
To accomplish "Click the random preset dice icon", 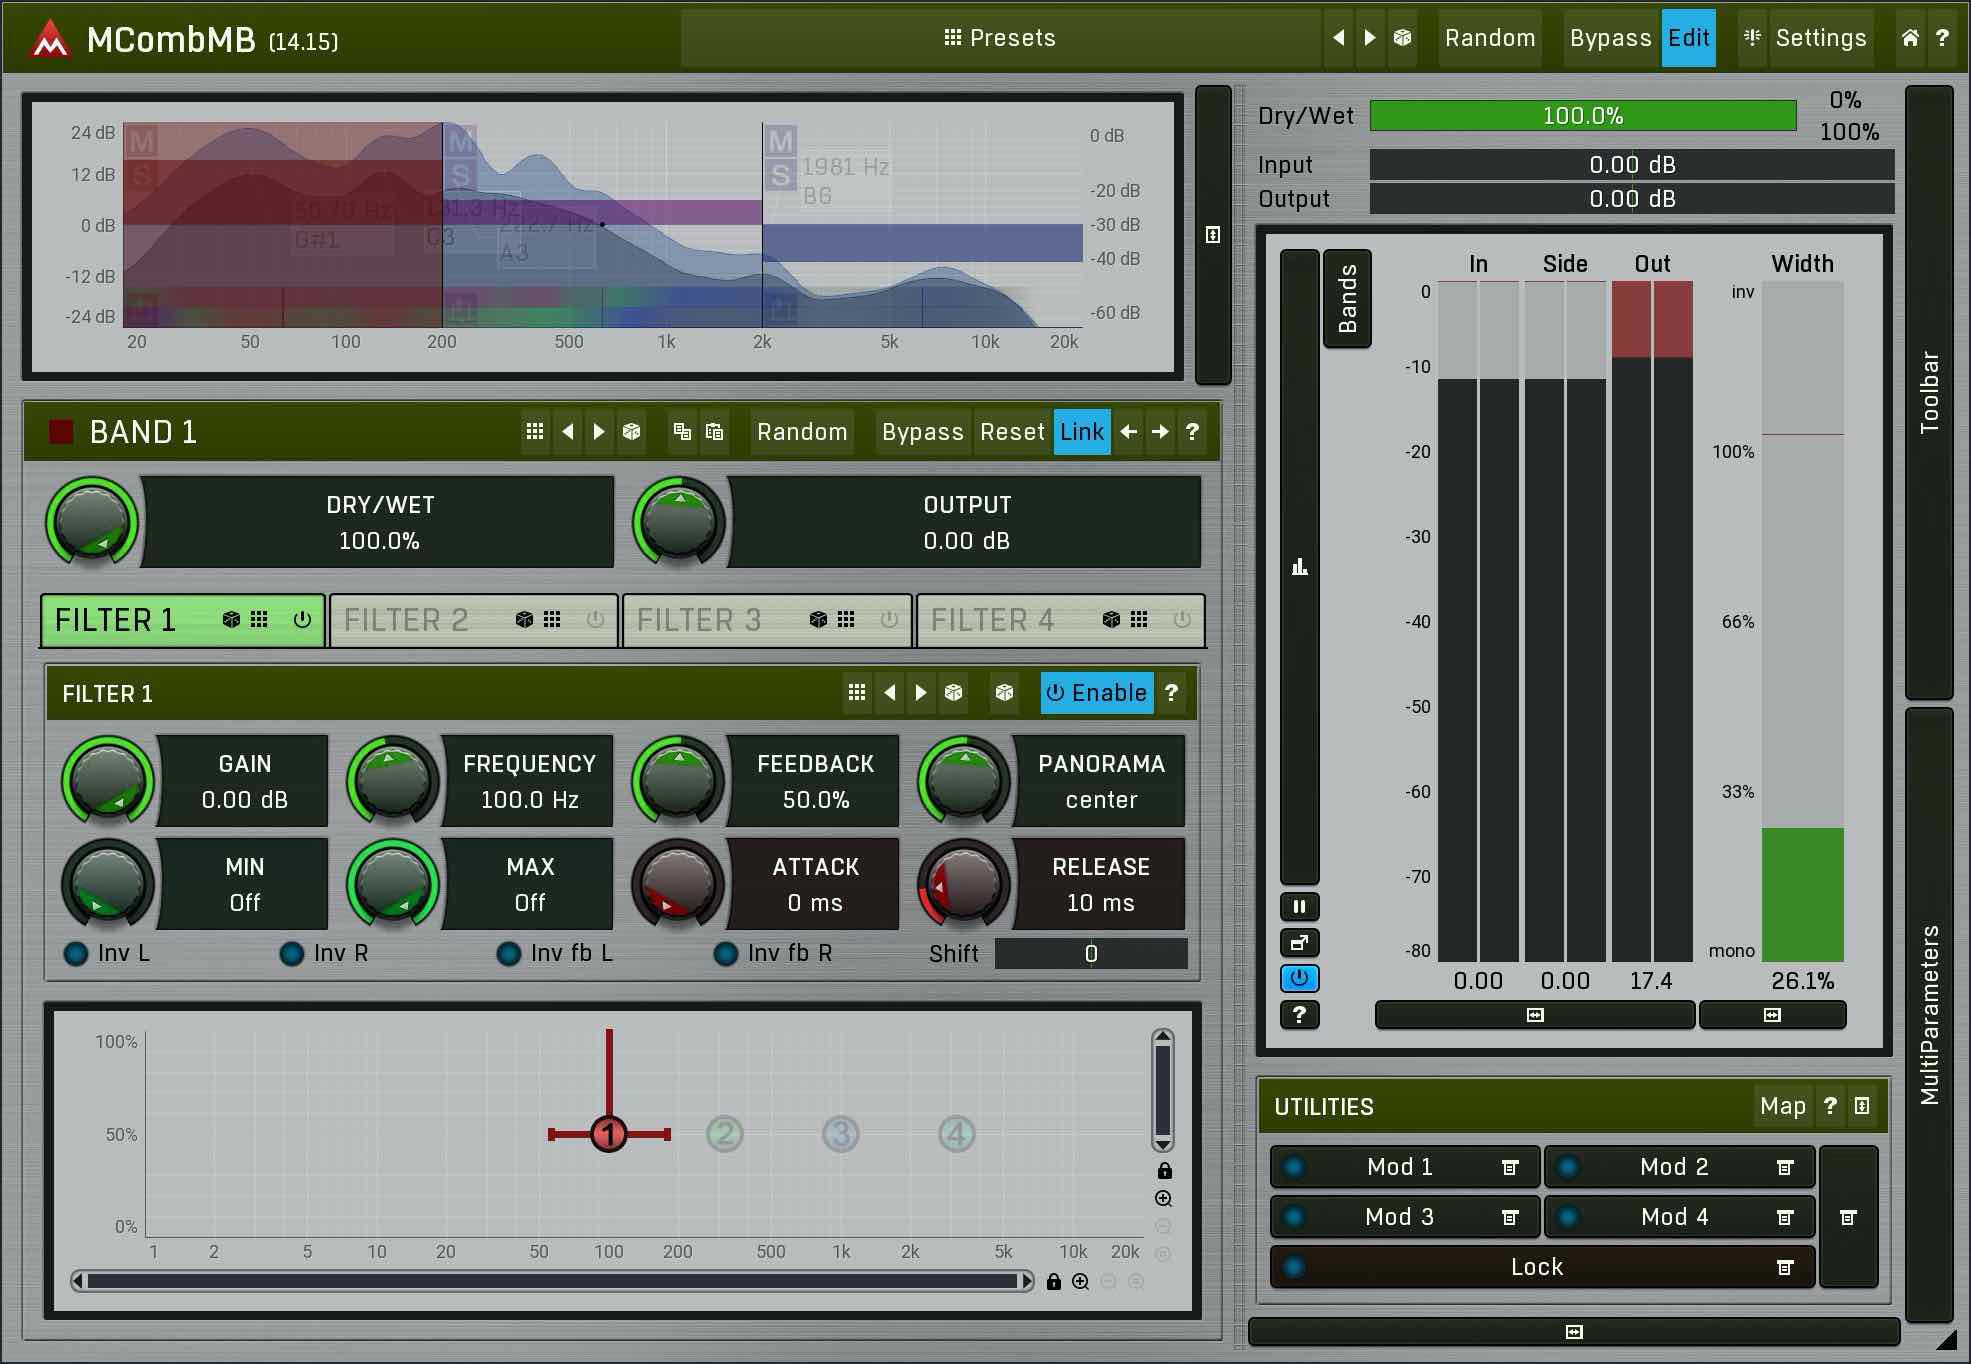I will (x=1402, y=38).
